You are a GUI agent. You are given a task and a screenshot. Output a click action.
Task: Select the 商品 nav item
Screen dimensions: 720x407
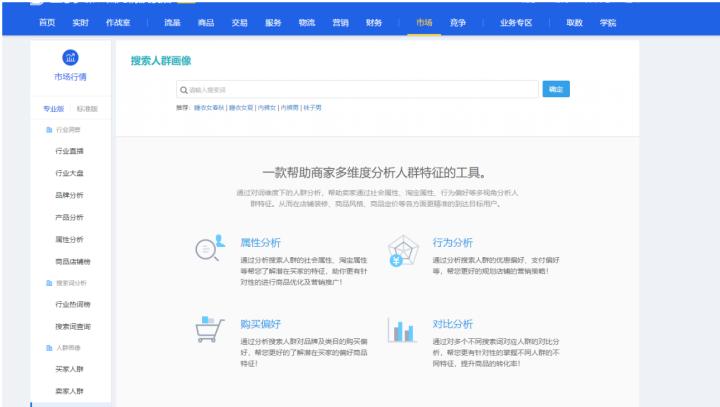click(x=206, y=23)
